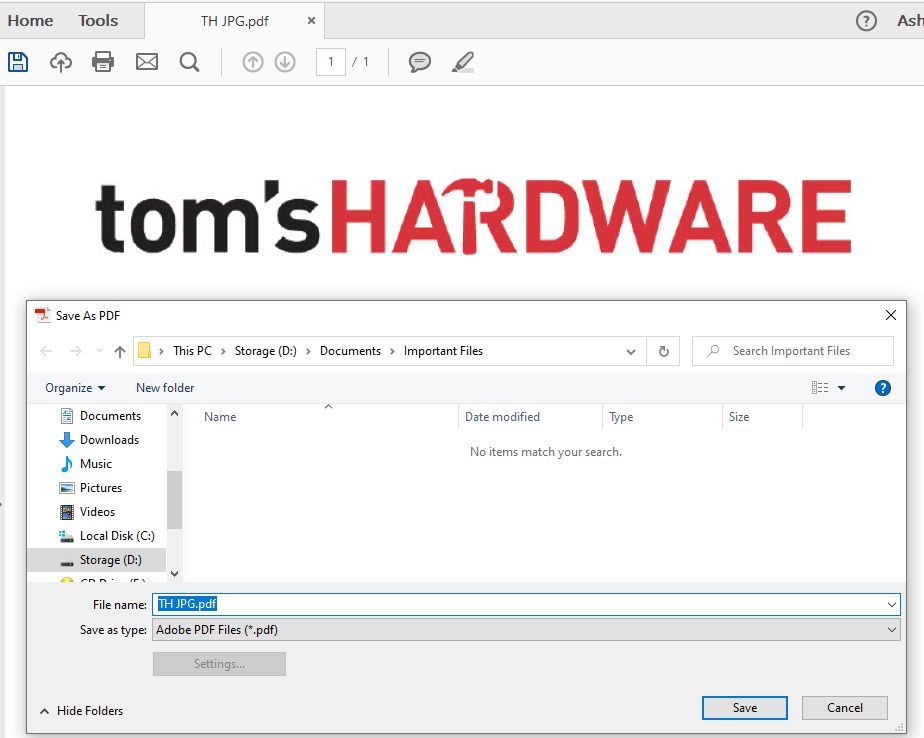Viewport: 924px width, 738px height.
Task: Cancel the Save As dialog
Action: [x=845, y=707]
